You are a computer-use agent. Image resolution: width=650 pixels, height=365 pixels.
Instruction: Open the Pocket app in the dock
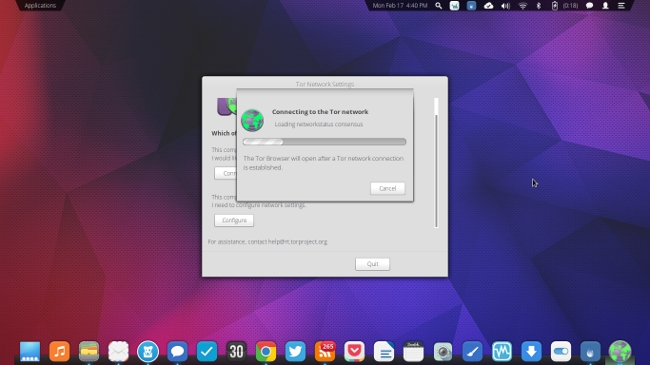[354, 351]
